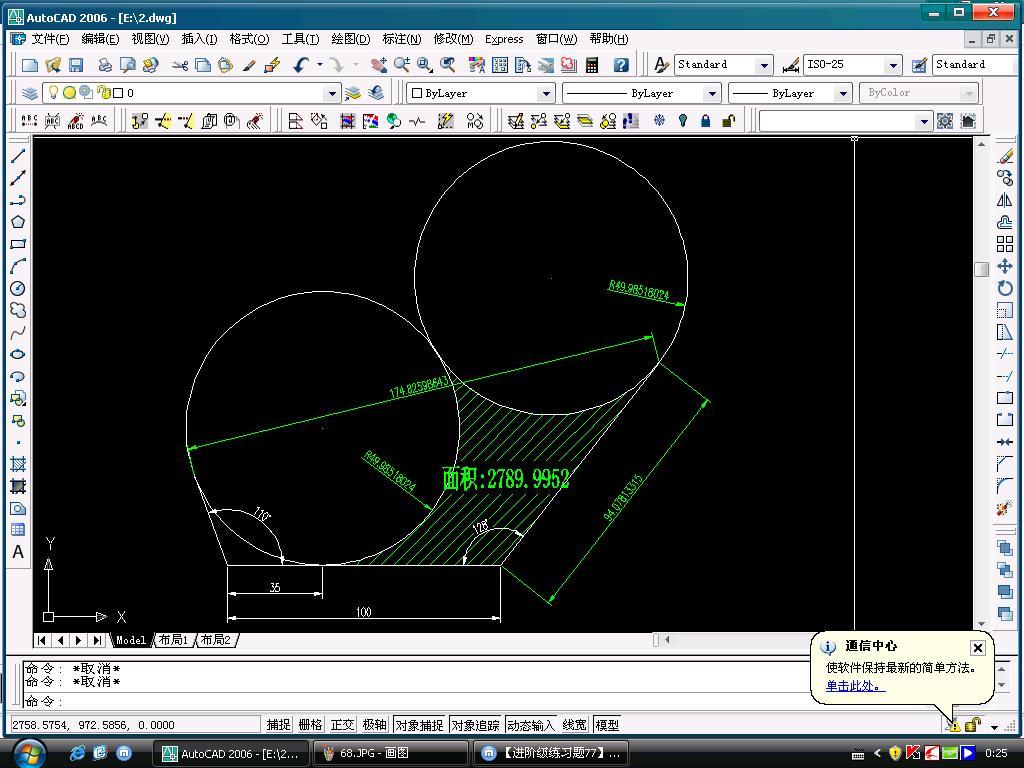This screenshot has height=768, width=1024.
Task: Select the Mirror modify tool
Action: (x=1005, y=200)
